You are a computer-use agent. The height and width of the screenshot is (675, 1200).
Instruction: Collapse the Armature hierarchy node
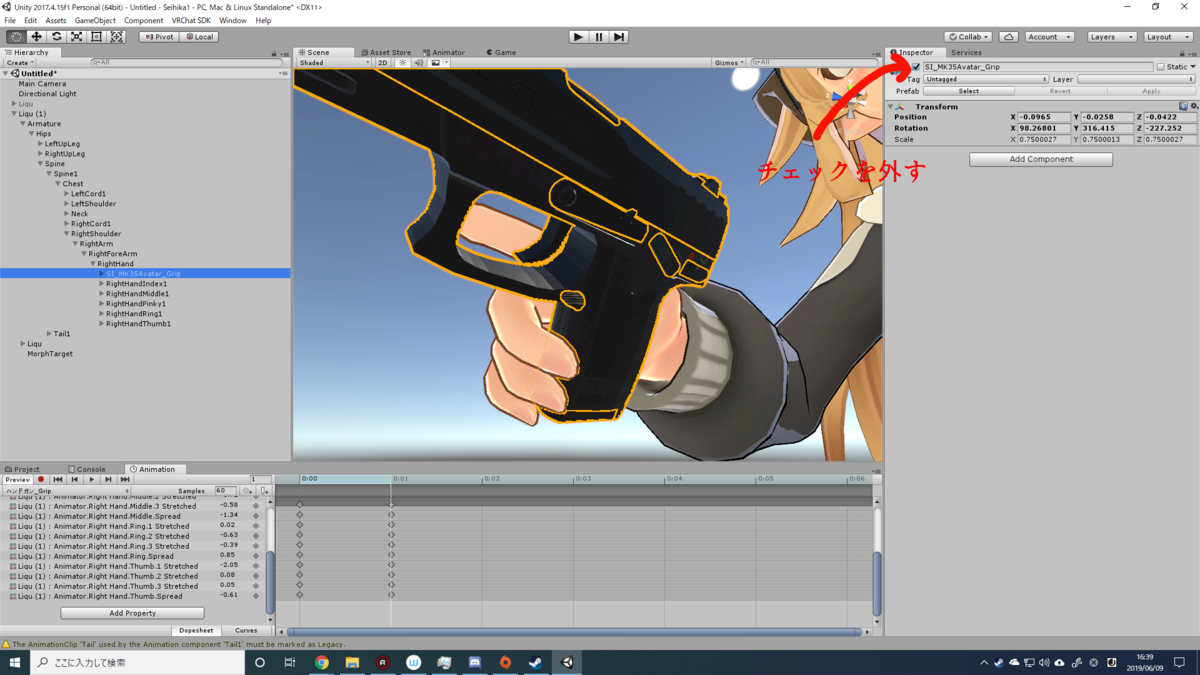(x=23, y=124)
